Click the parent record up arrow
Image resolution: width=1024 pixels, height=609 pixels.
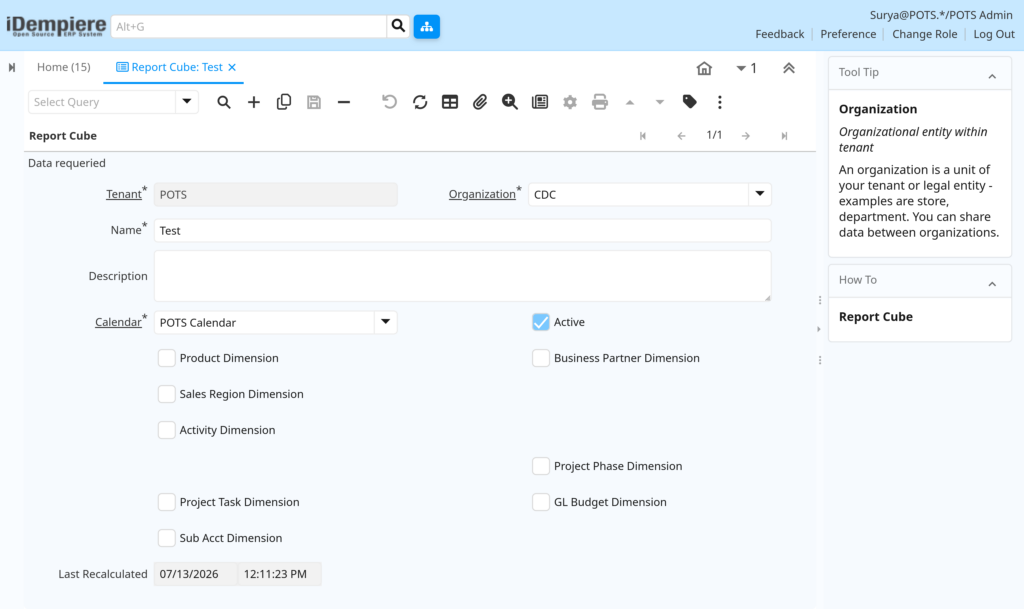coord(630,102)
